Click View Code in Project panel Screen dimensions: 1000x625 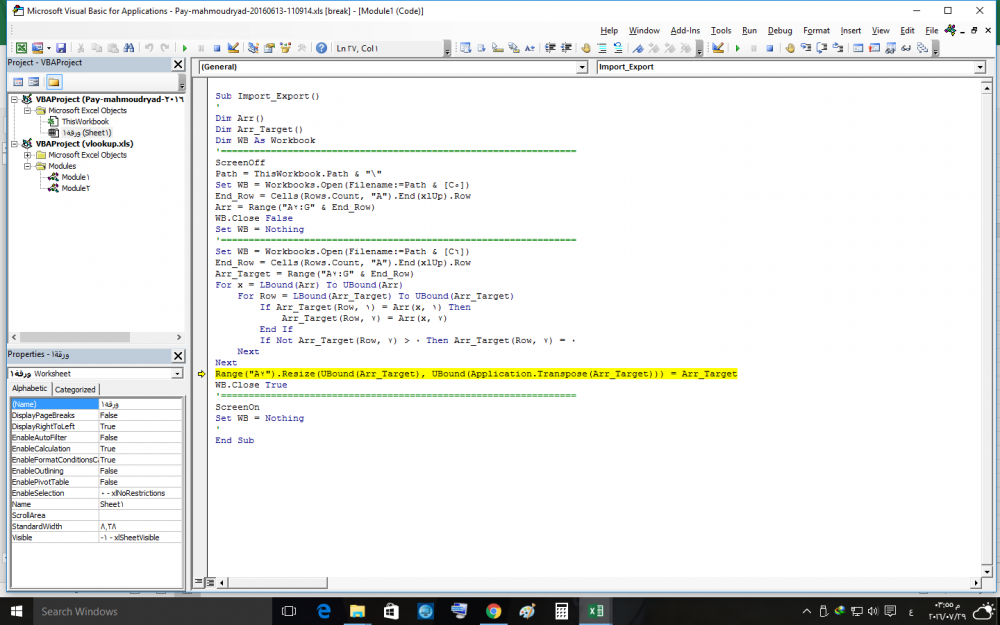click(x=18, y=82)
